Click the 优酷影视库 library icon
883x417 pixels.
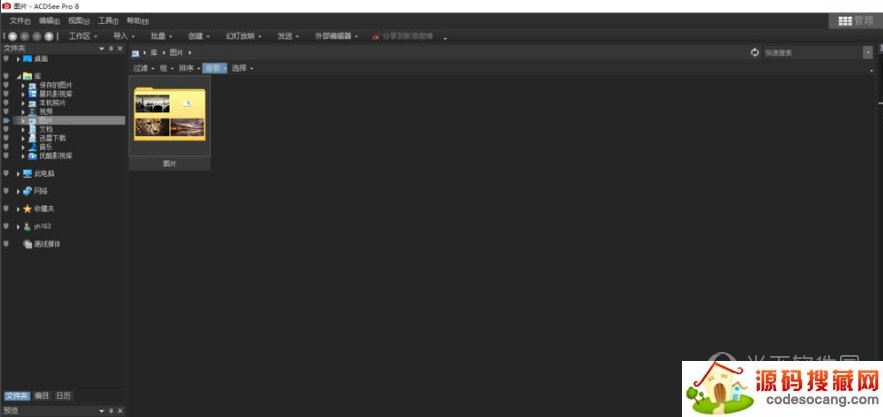coord(33,156)
